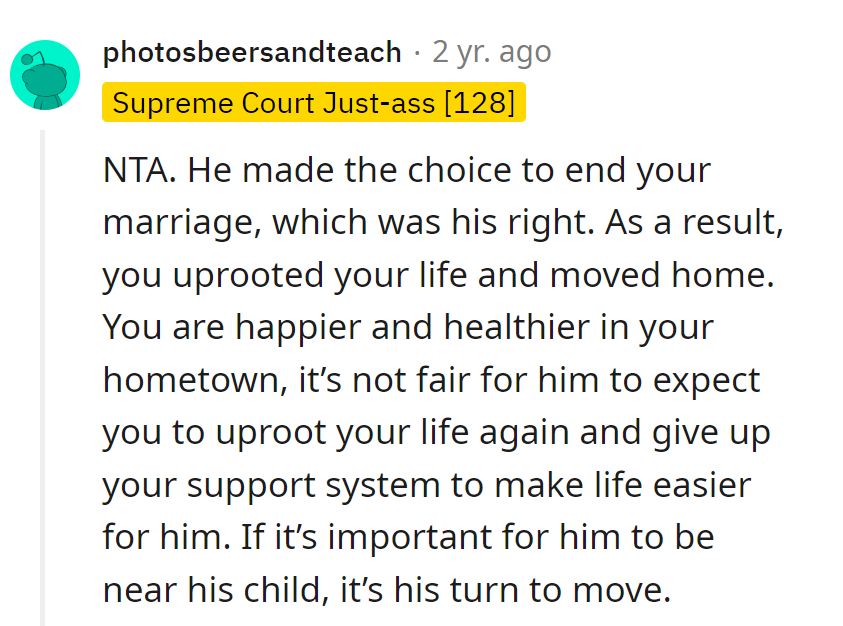Open photosbeersandteach's teal Snoo avatar
843x626 pixels.
point(45,75)
